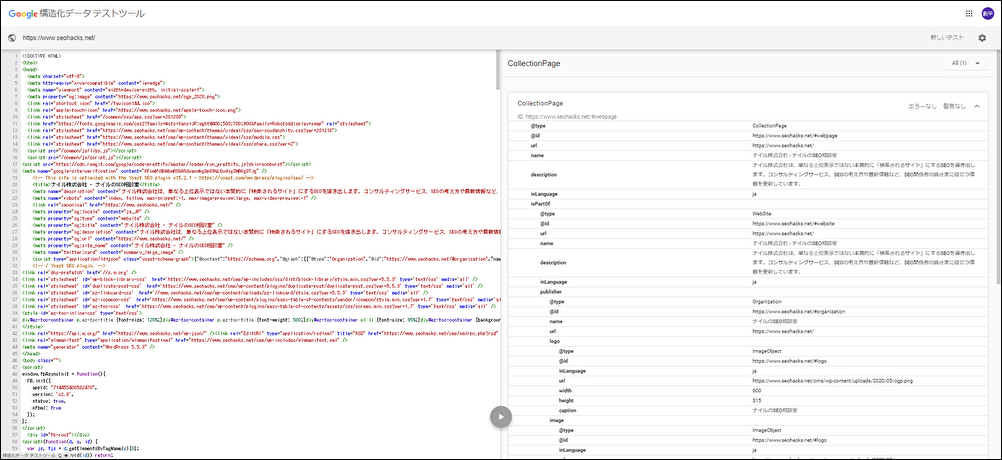1002x460 pixels.
Task: Open the Google apps grid menu
Action: point(969,13)
